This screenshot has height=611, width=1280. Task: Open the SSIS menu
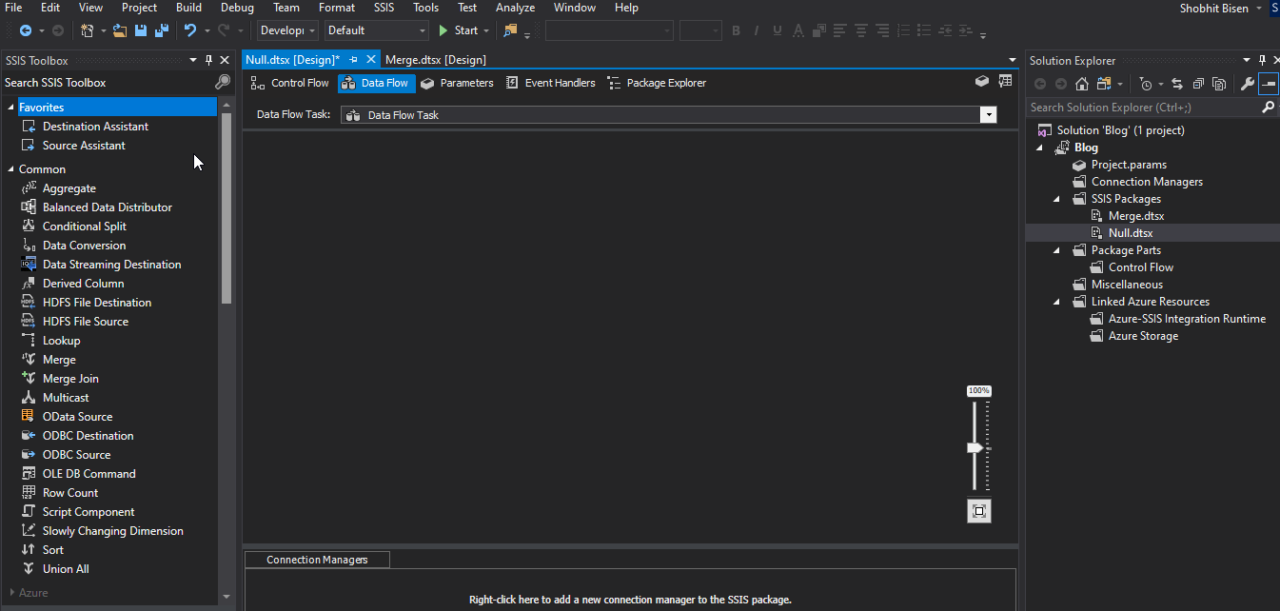point(384,8)
